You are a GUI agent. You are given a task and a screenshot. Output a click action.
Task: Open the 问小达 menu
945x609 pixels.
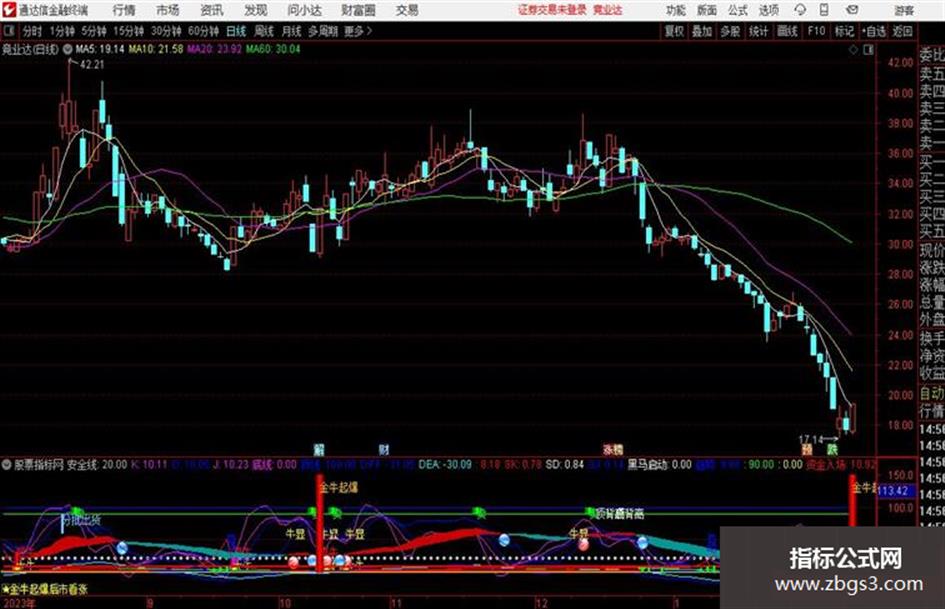click(x=304, y=10)
